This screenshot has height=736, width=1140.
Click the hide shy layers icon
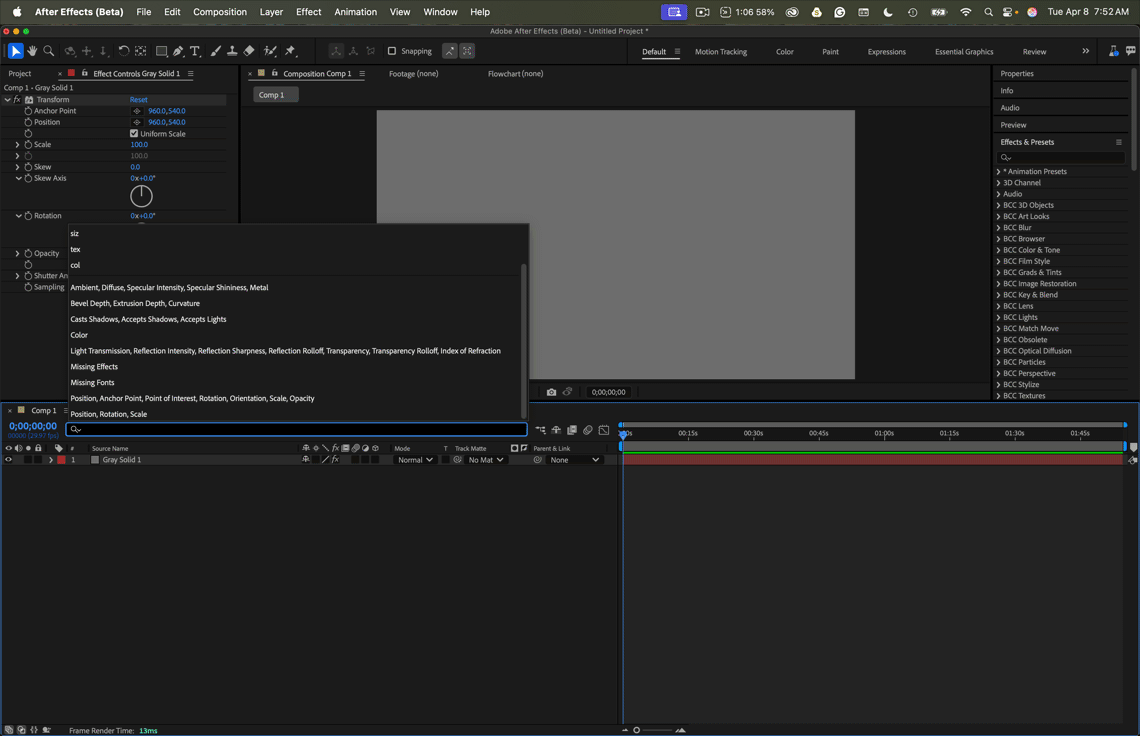pyautogui.click(x=556, y=430)
